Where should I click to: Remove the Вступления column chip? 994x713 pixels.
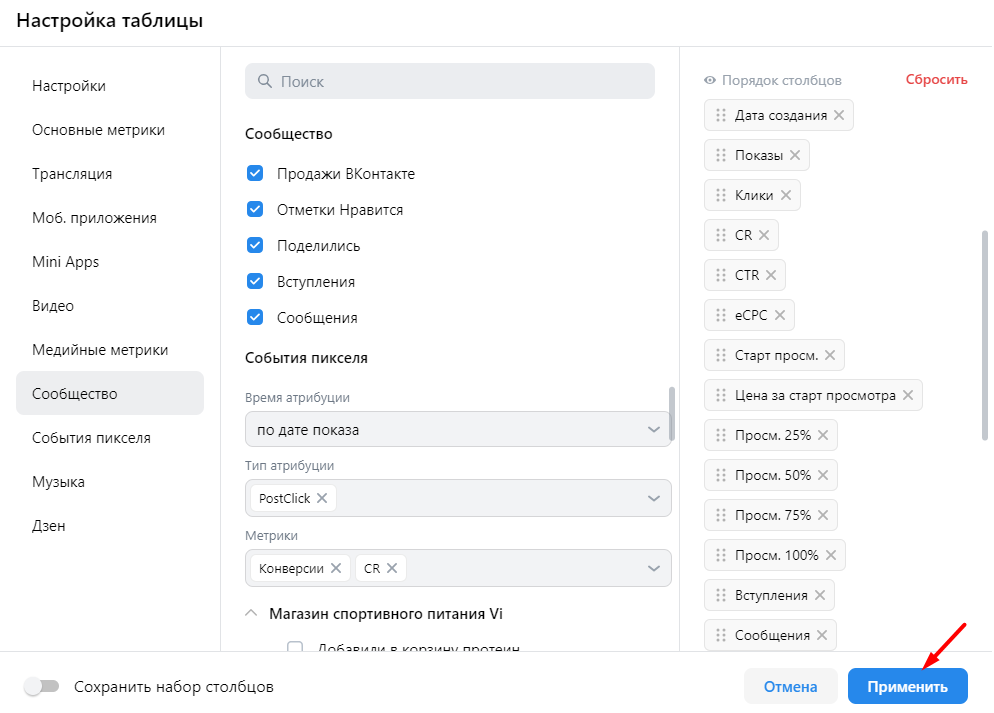820,595
